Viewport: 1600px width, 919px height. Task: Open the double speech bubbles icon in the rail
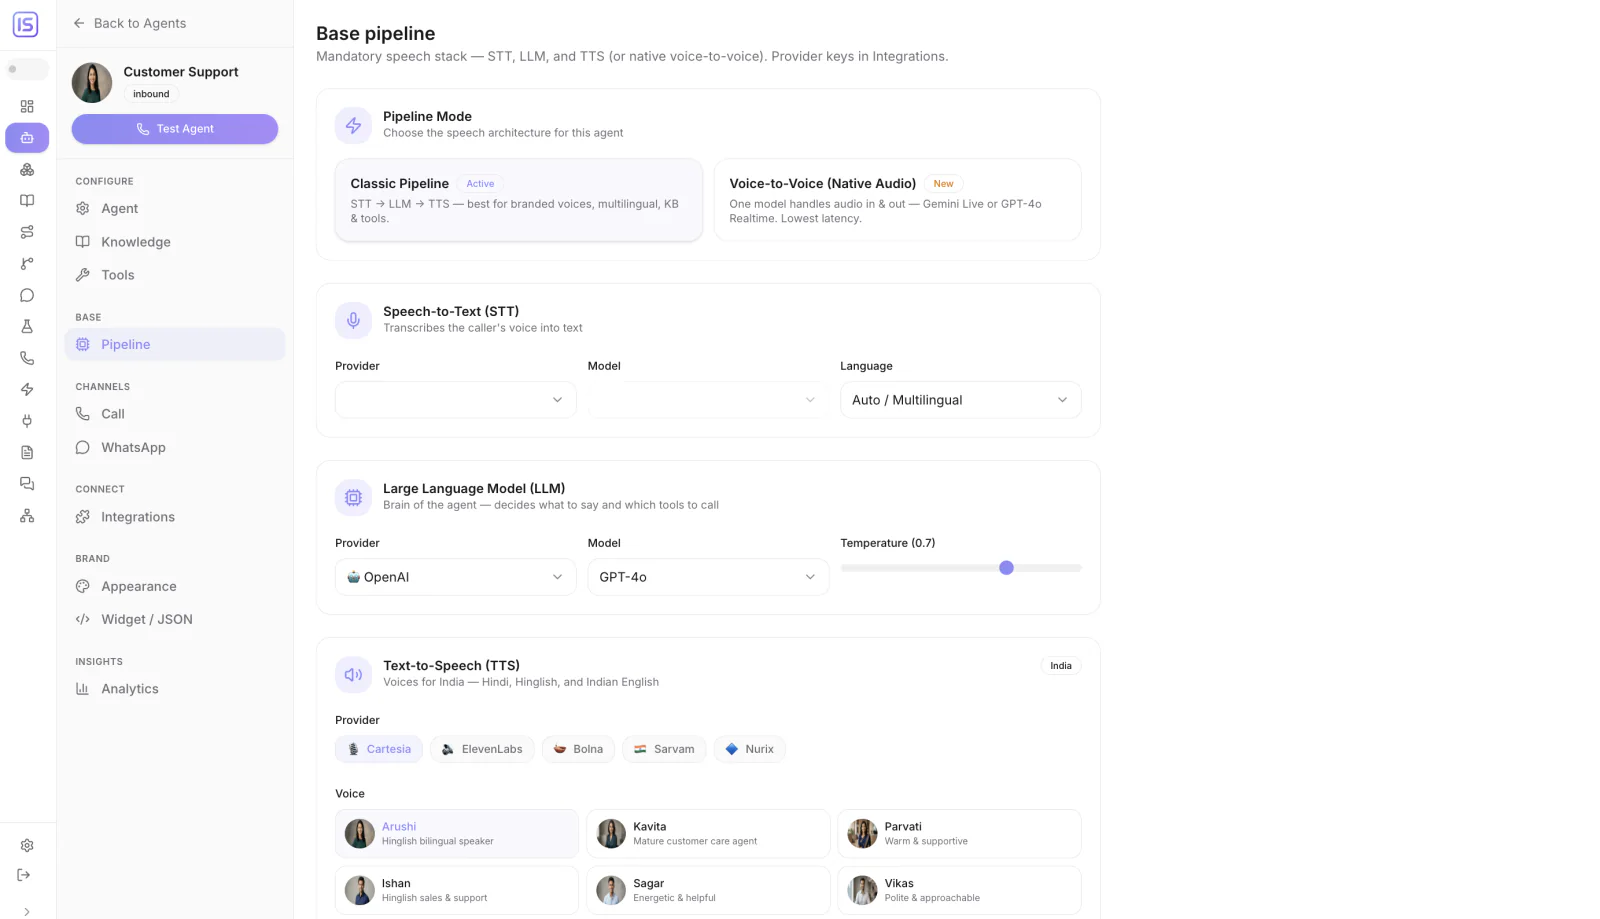(27, 484)
